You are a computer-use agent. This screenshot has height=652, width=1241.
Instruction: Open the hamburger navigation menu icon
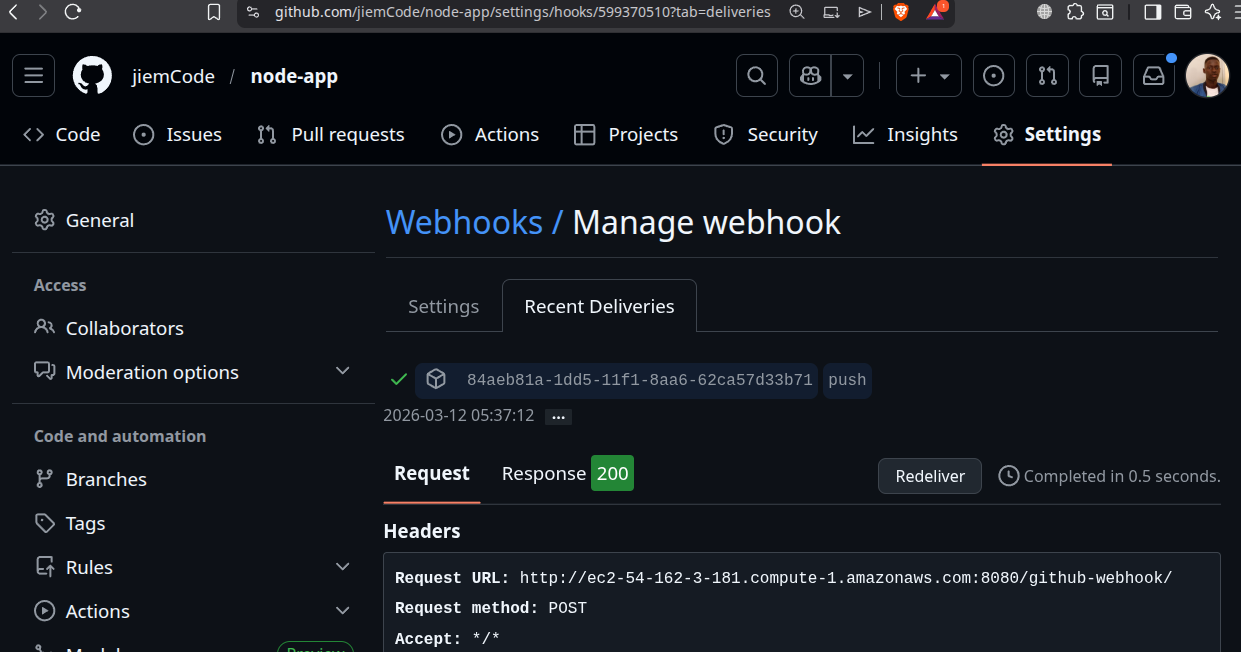33,75
